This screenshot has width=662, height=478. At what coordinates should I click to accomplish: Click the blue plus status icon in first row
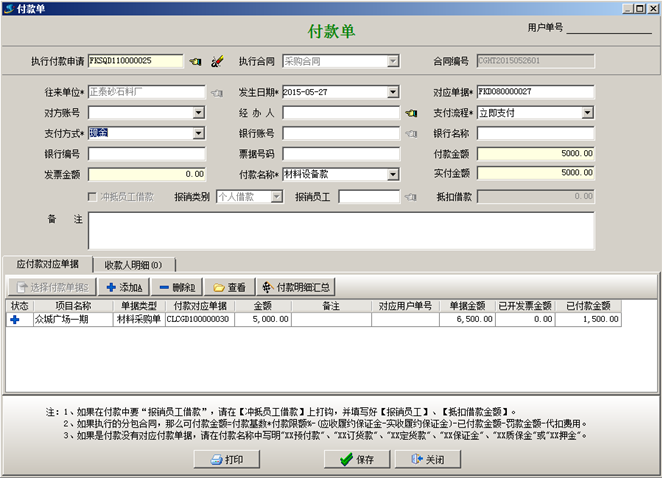coord(15,320)
